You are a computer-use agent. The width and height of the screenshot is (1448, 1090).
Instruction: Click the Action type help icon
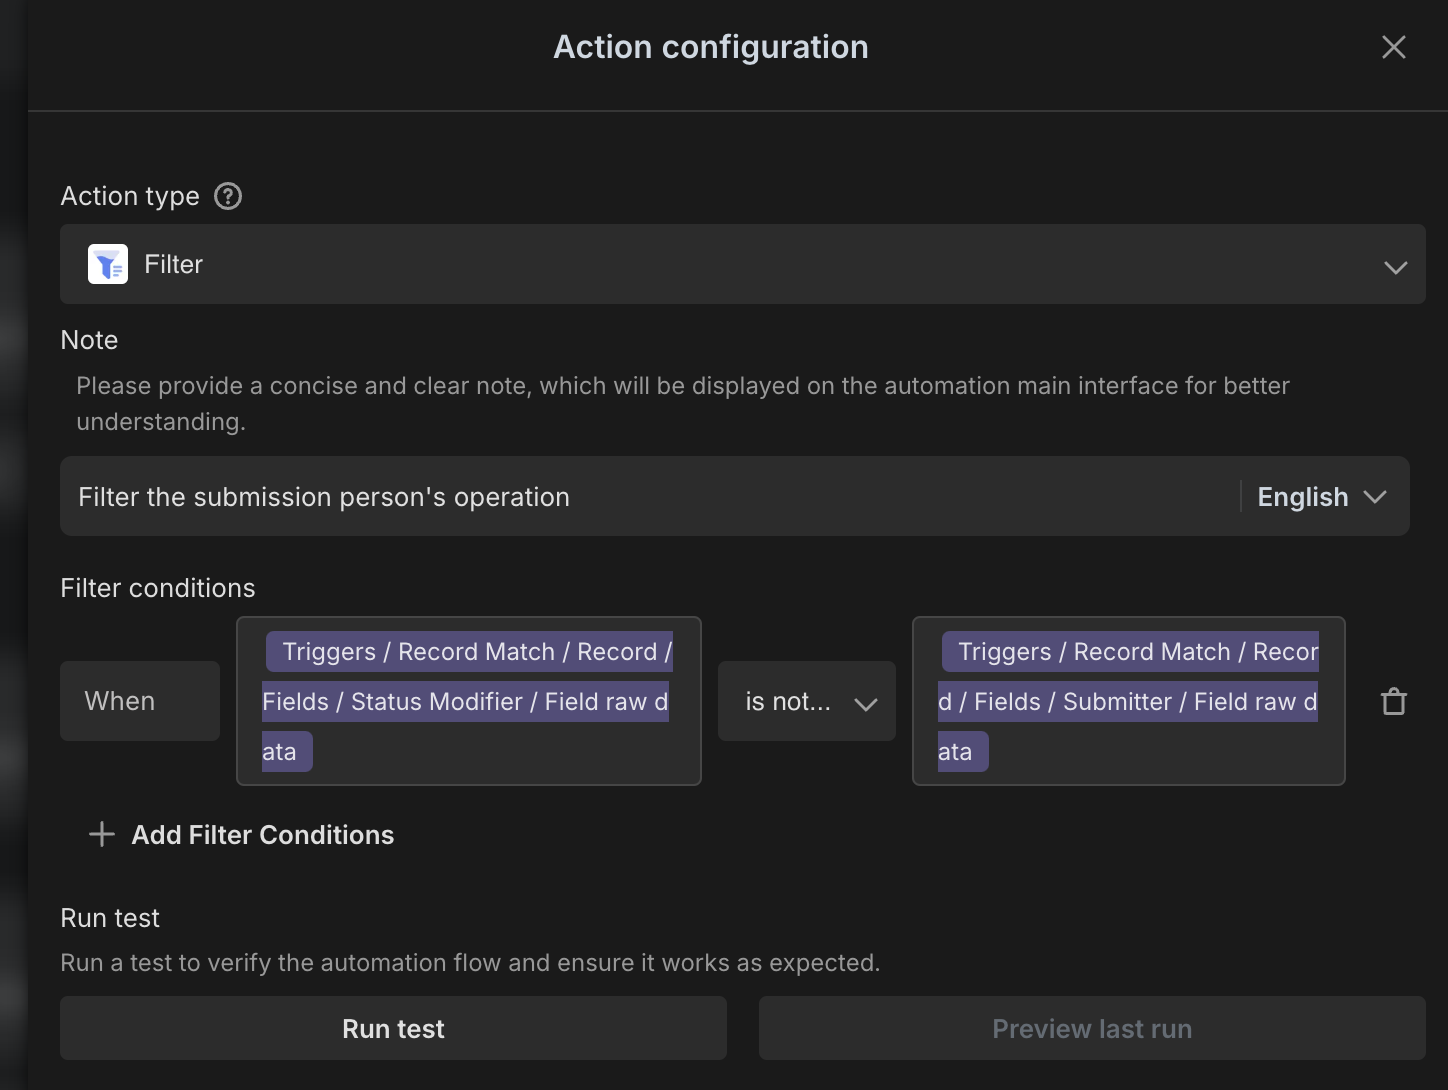[228, 196]
